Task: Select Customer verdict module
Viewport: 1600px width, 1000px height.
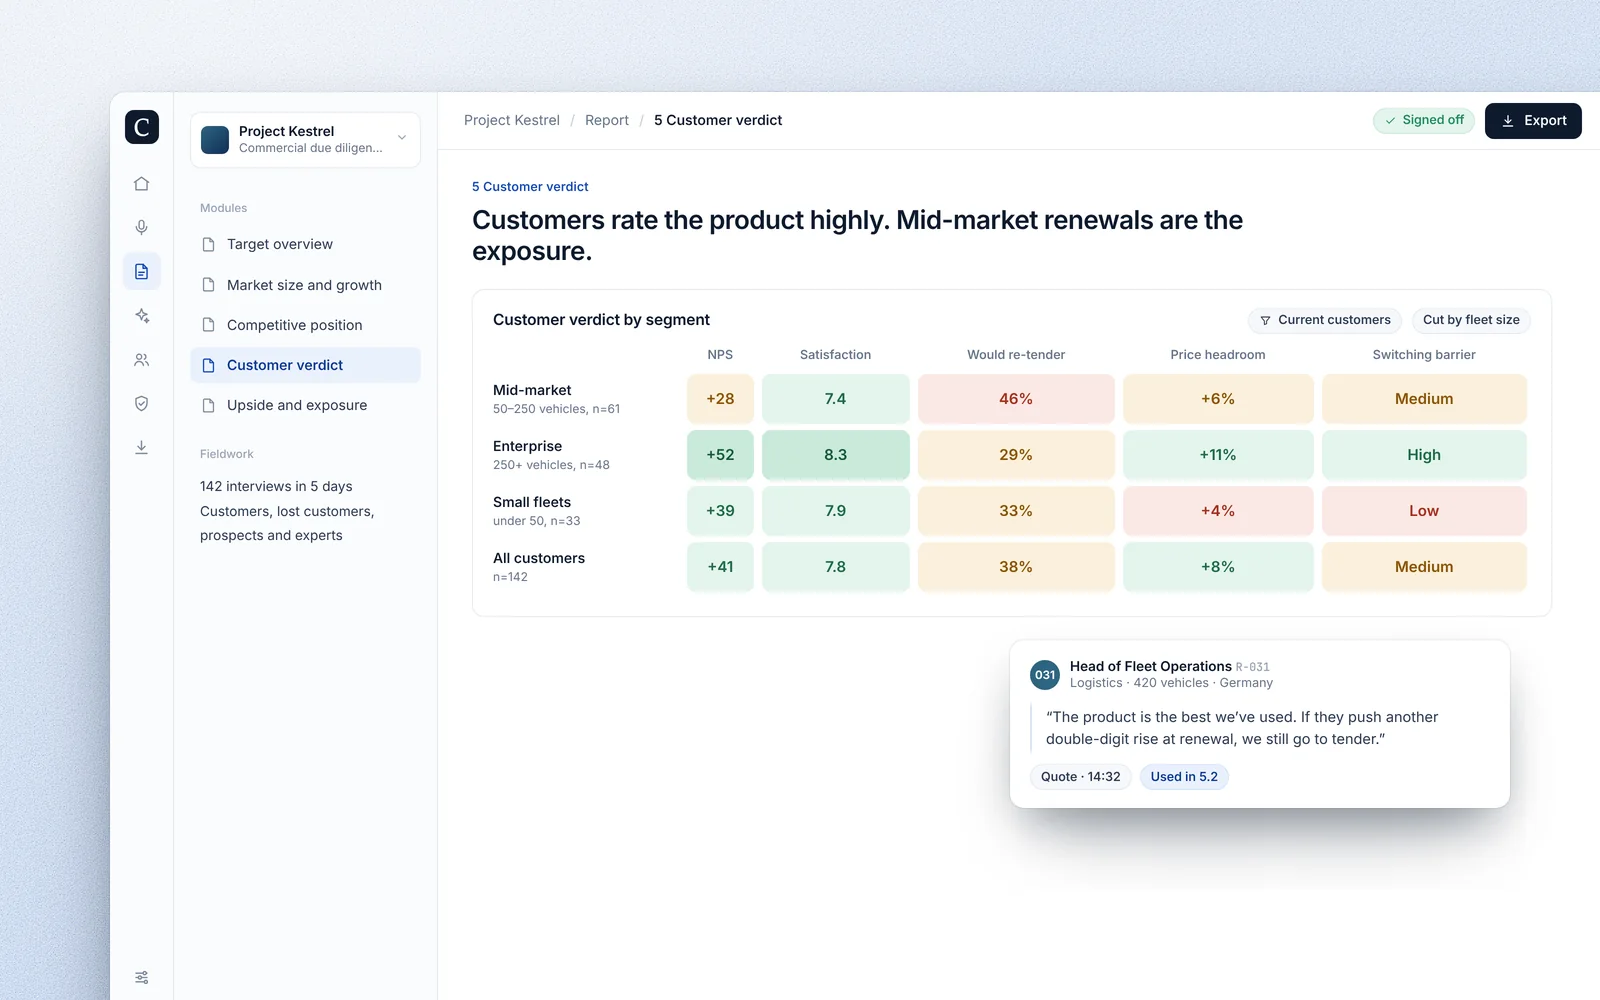Action: 305,365
